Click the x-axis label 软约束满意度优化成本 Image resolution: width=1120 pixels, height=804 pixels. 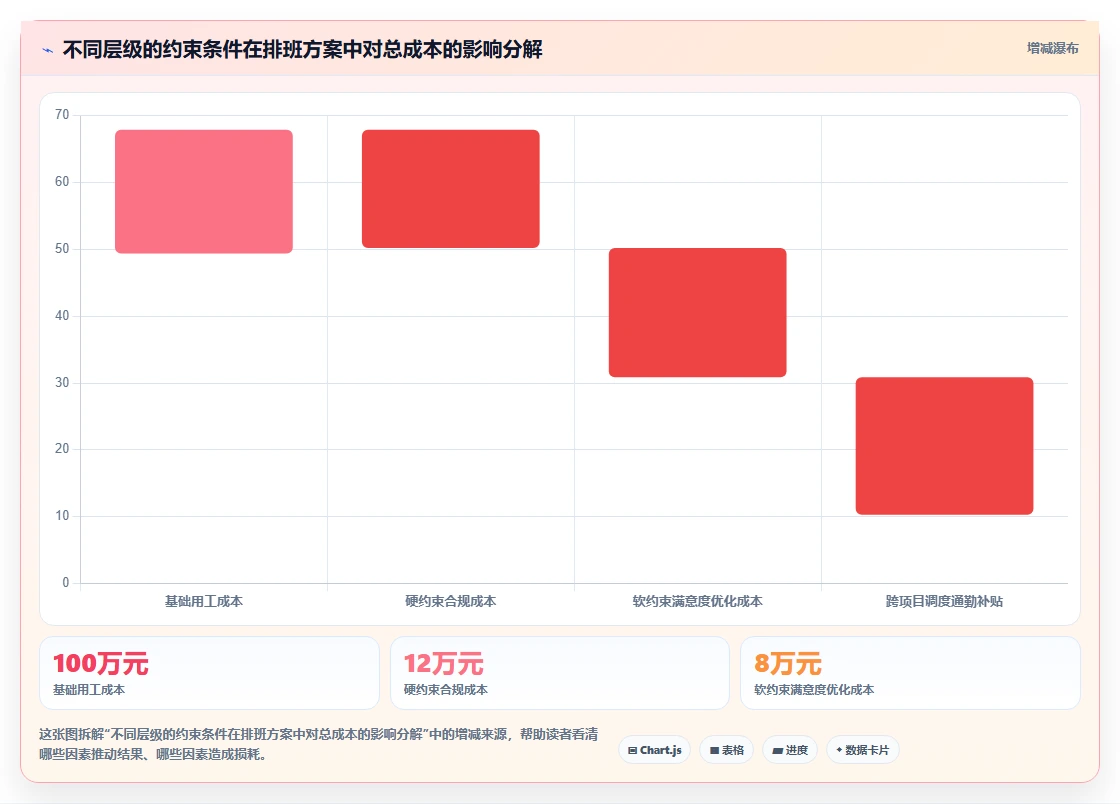[x=697, y=601]
